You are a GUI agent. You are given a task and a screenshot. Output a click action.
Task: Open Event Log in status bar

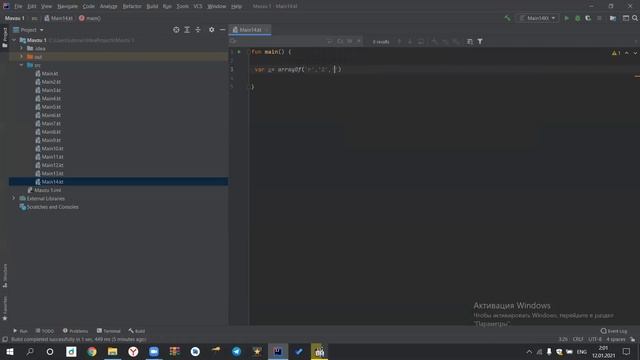pos(614,331)
